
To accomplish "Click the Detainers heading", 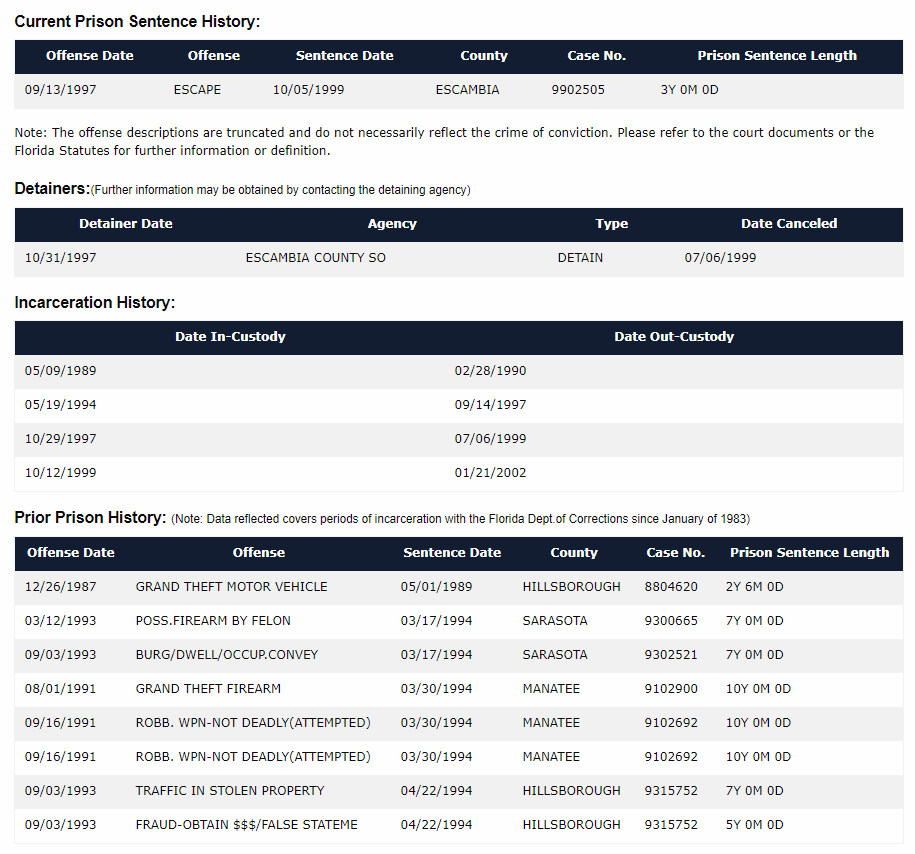I will point(52,189).
